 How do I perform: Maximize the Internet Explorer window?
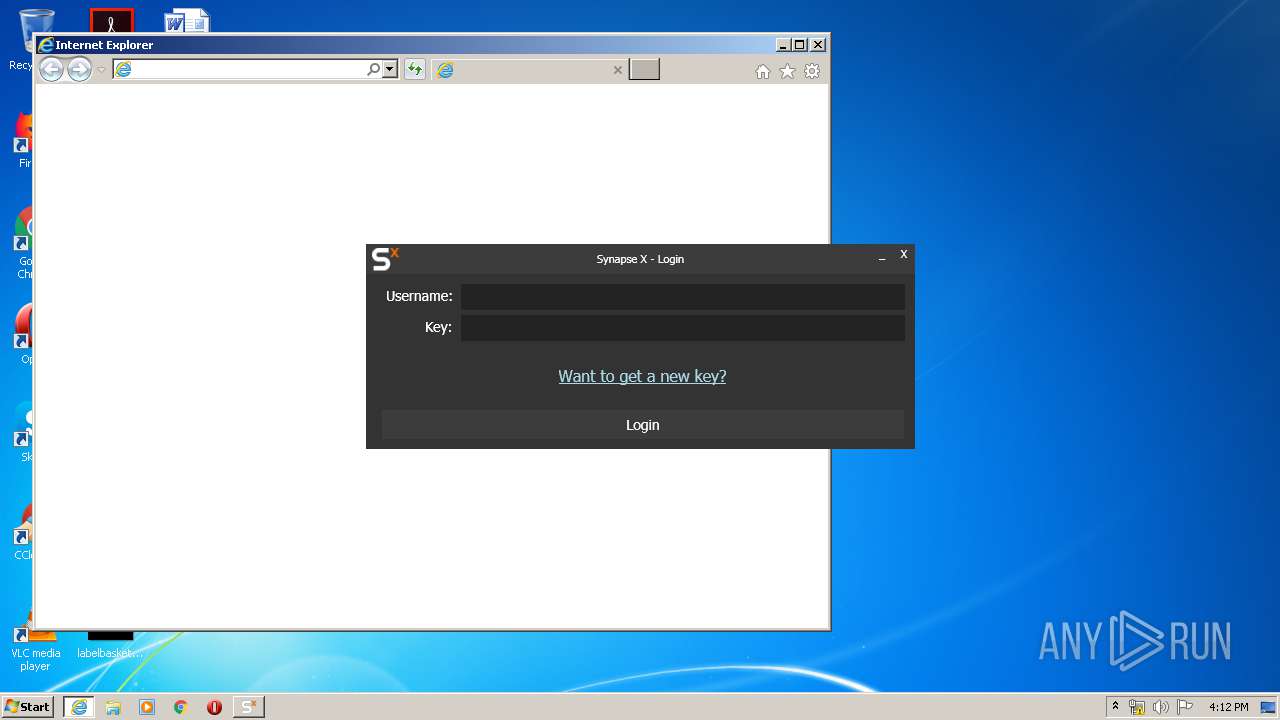pyautogui.click(x=799, y=45)
